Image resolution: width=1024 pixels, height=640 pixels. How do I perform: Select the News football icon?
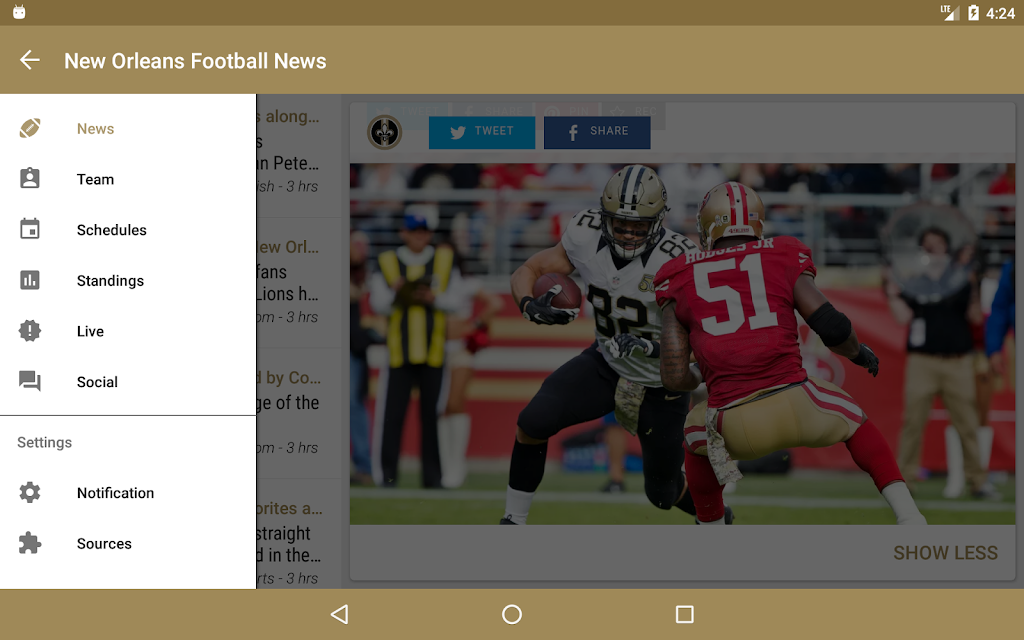point(29,128)
